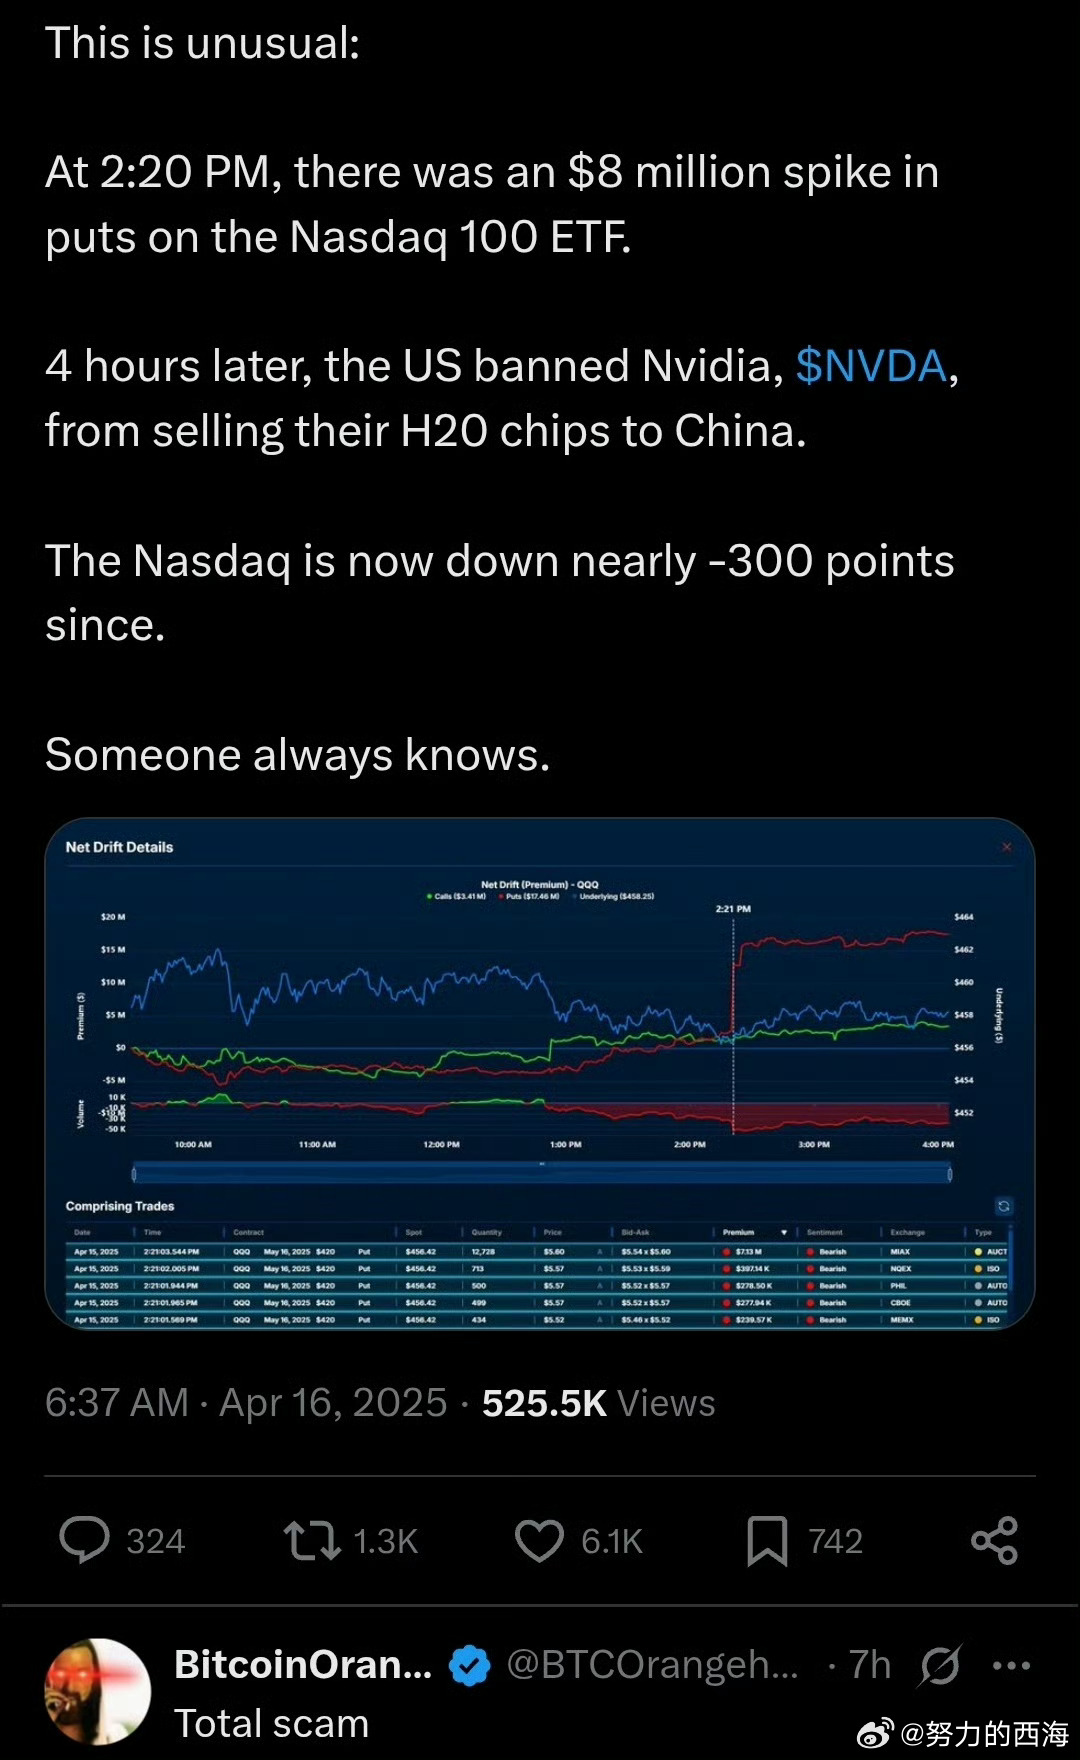The image size is (1080, 1760).
Task: Refresh the Comprising Trades table
Action: click(x=1004, y=1206)
